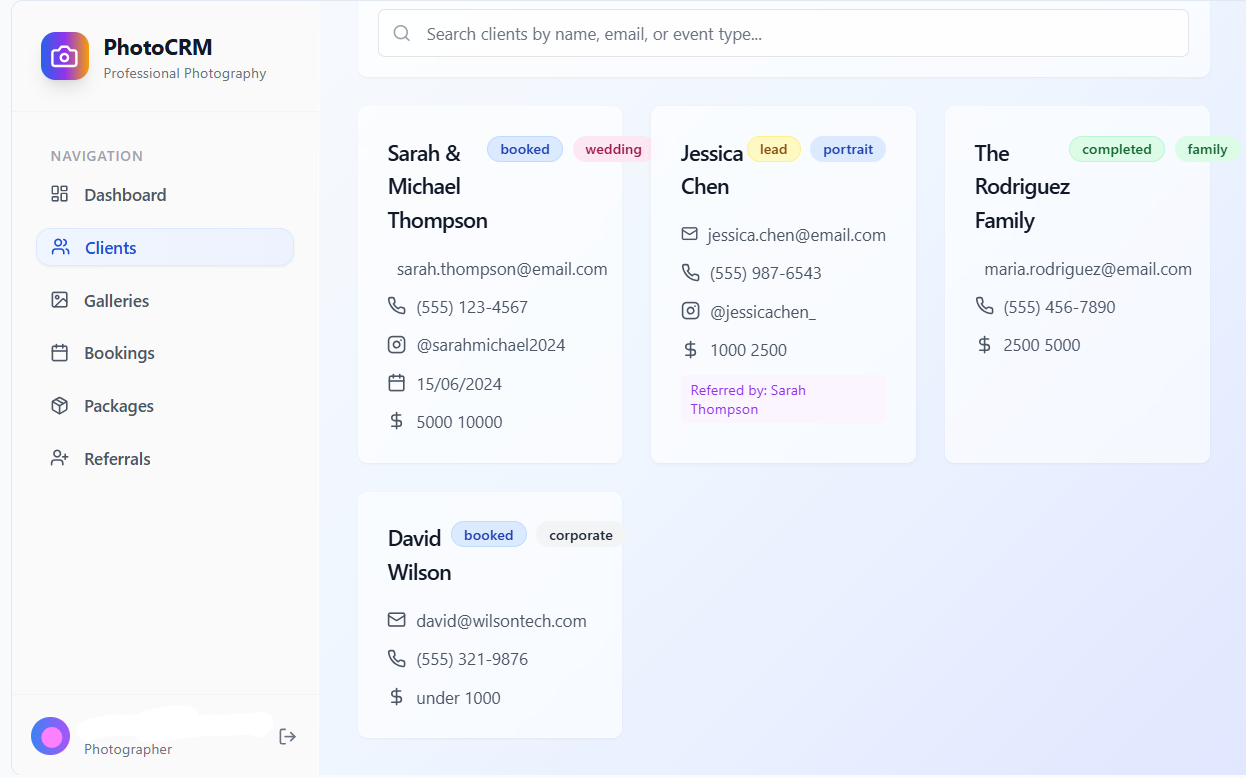Screen dimensions: 1246x778
Task: Go to the Galleries section
Action: point(116,300)
